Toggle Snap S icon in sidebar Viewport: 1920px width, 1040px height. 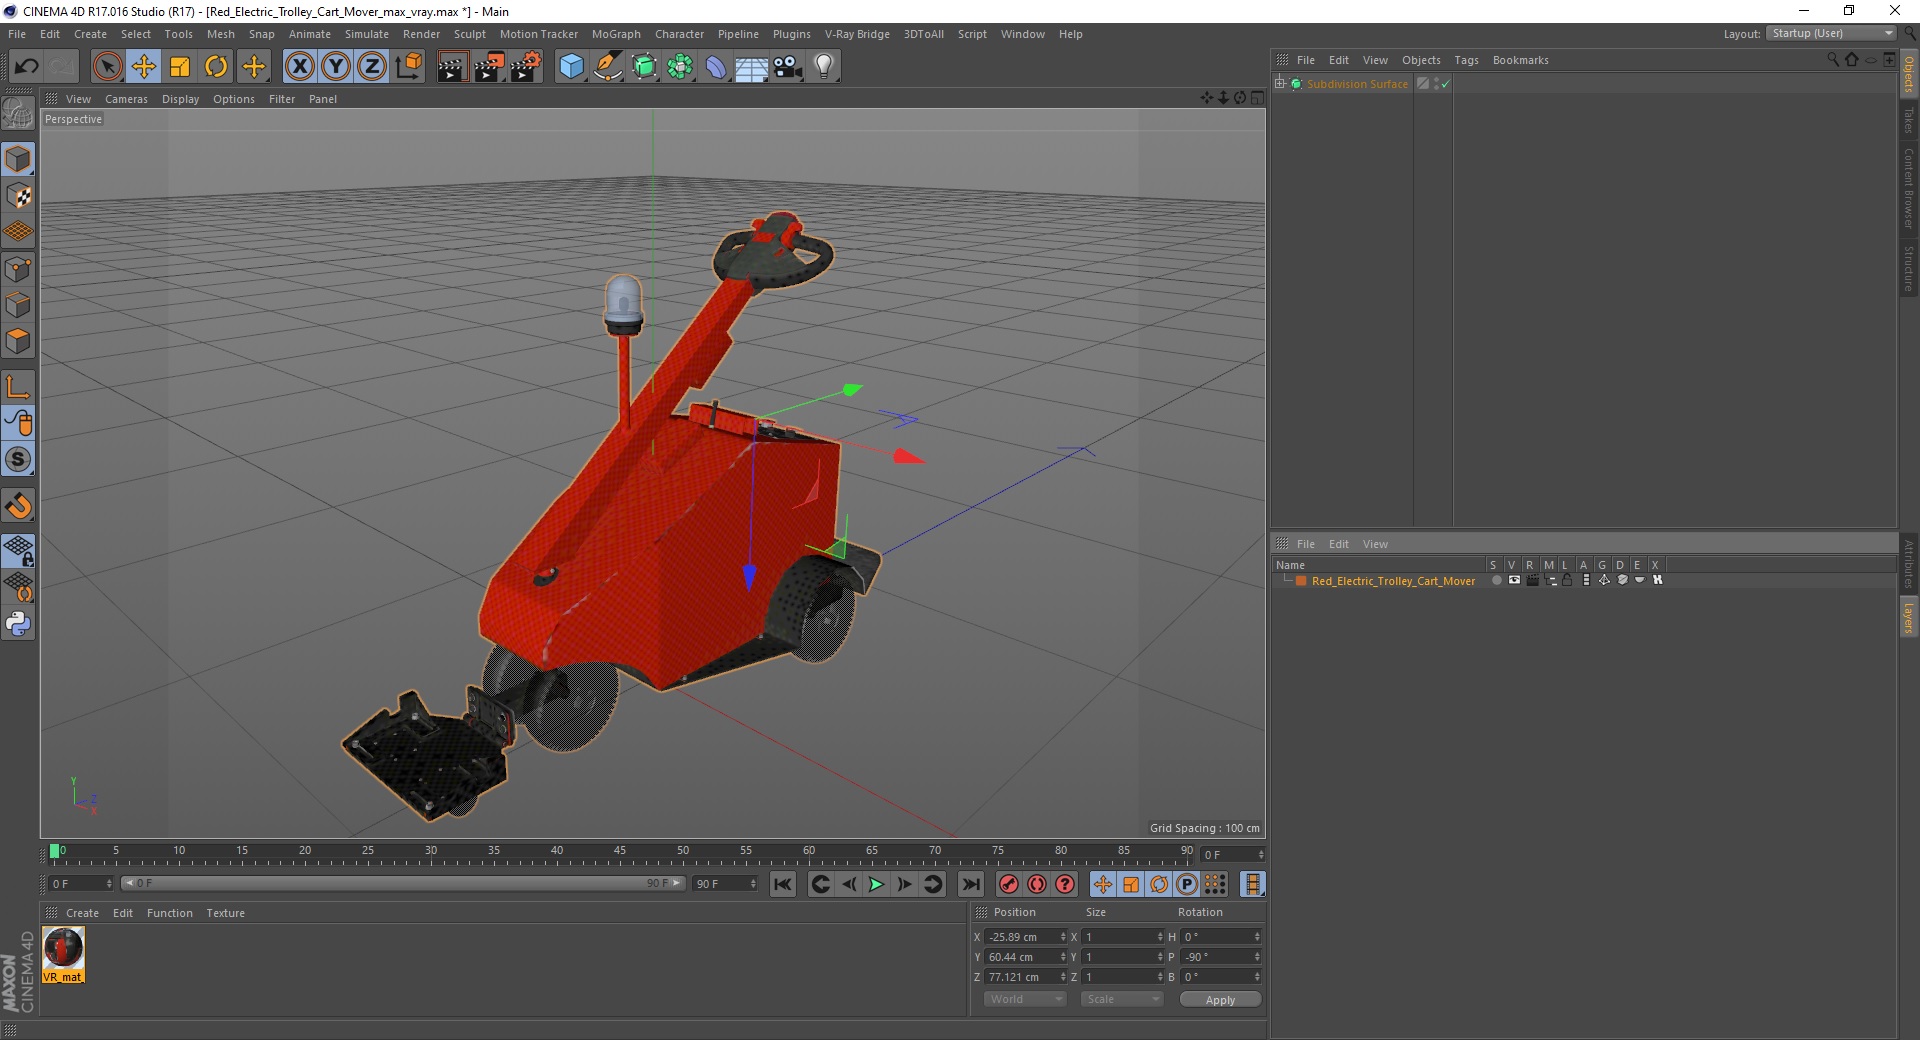[x=18, y=459]
